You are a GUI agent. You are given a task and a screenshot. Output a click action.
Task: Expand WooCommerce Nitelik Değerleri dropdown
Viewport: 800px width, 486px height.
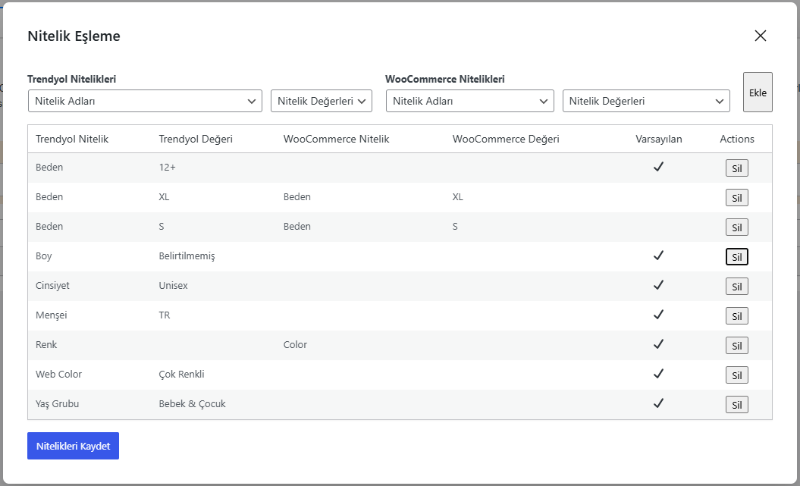click(646, 101)
